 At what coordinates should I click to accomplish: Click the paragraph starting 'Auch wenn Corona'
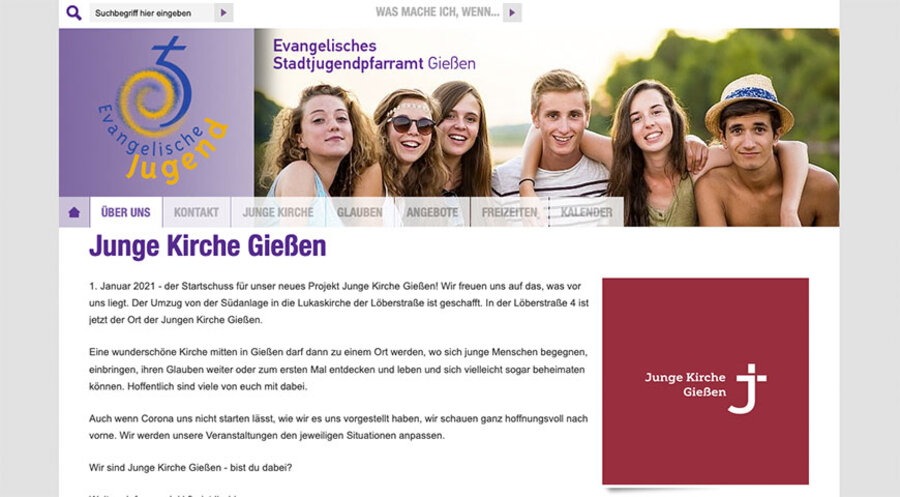(x=339, y=427)
